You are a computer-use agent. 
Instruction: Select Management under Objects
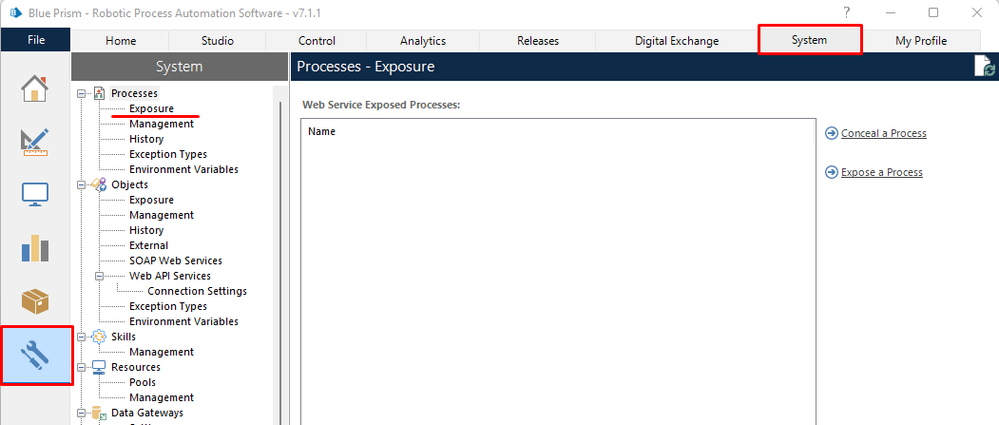161,215
